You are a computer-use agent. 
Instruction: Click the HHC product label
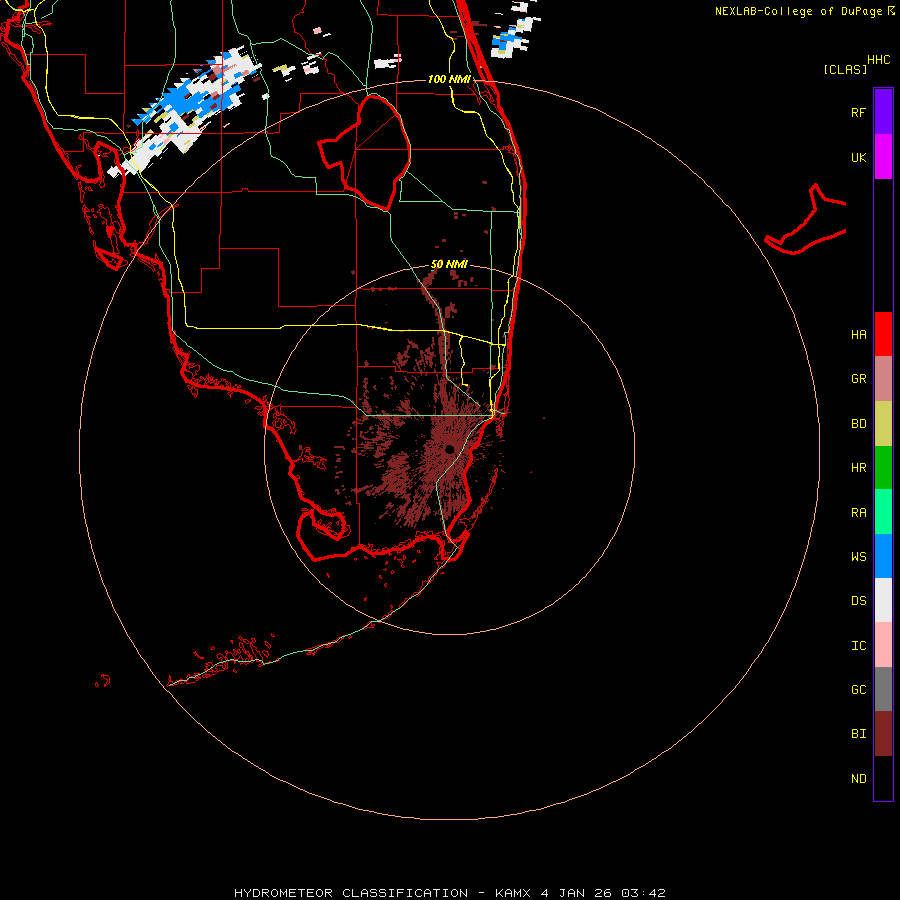point(878,60)
